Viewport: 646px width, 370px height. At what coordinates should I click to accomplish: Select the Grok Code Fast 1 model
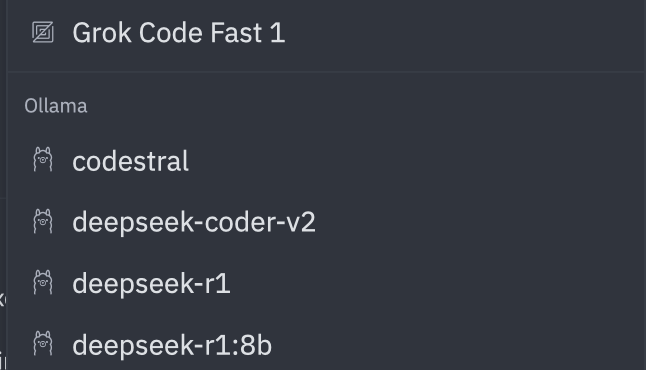(x=326, y=32)
